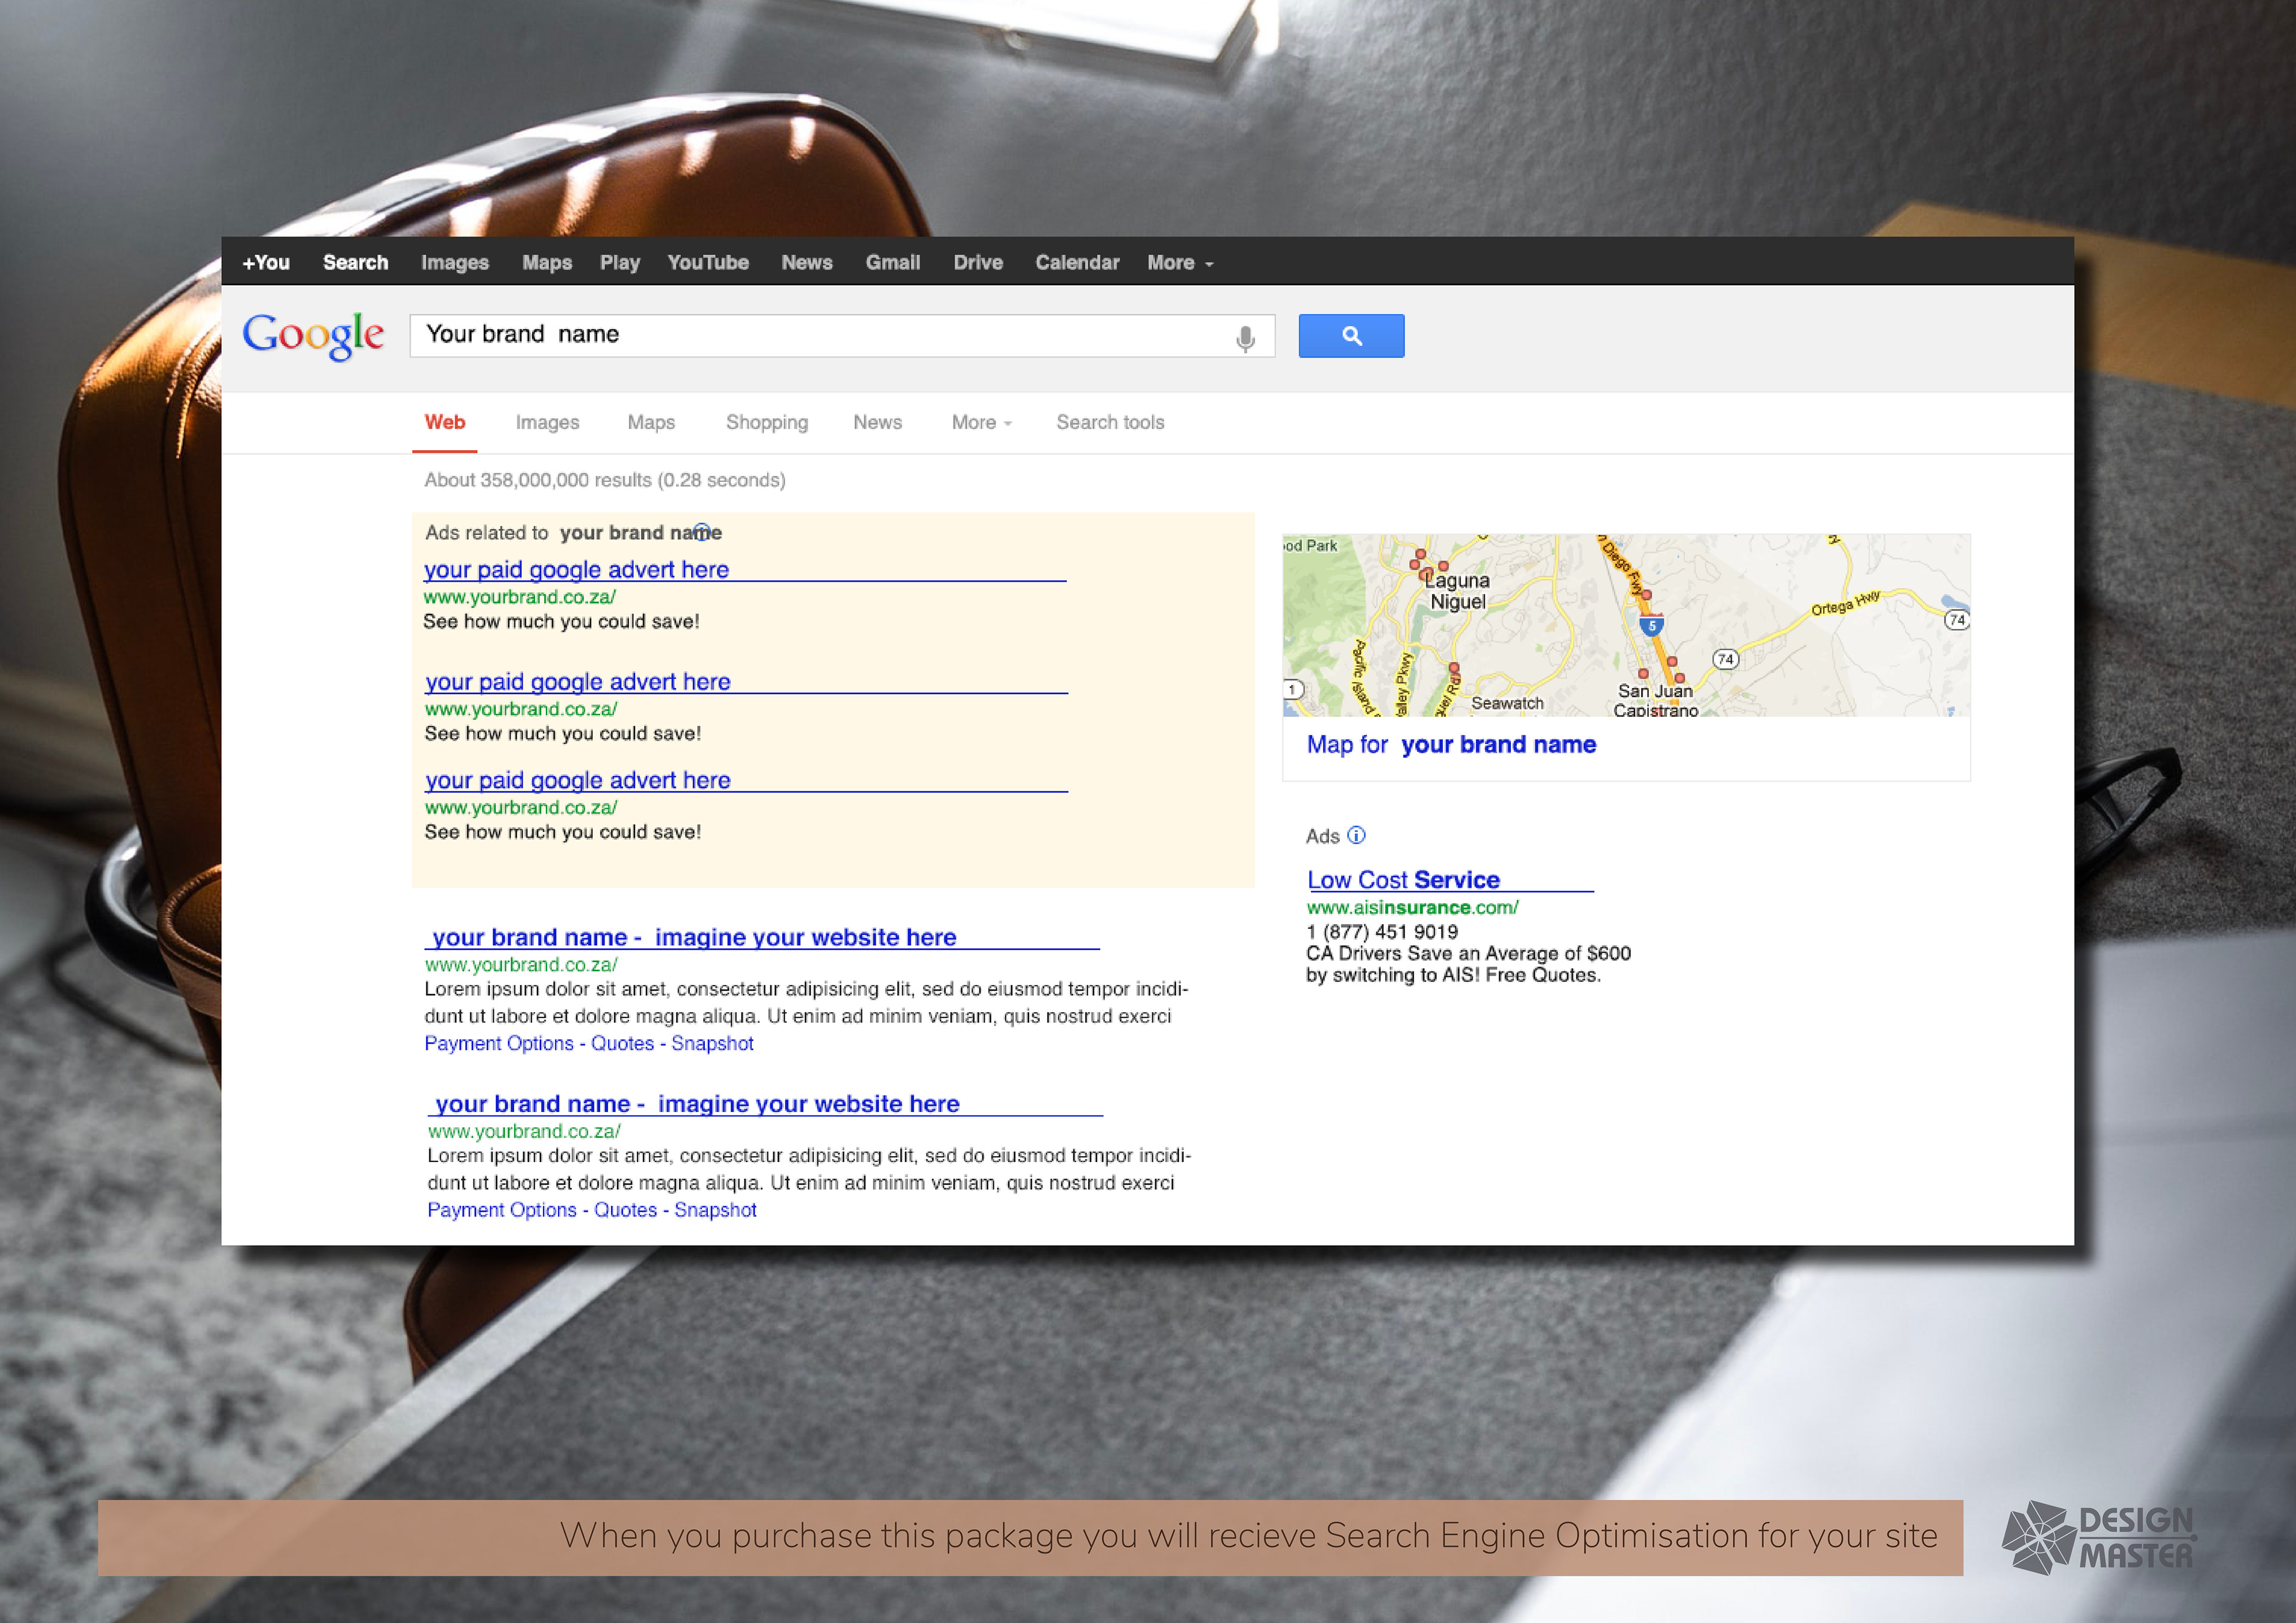Open second 'your brand name - imagine your website' result
Screen dimensions: 2296x1623
point(697,1104)
